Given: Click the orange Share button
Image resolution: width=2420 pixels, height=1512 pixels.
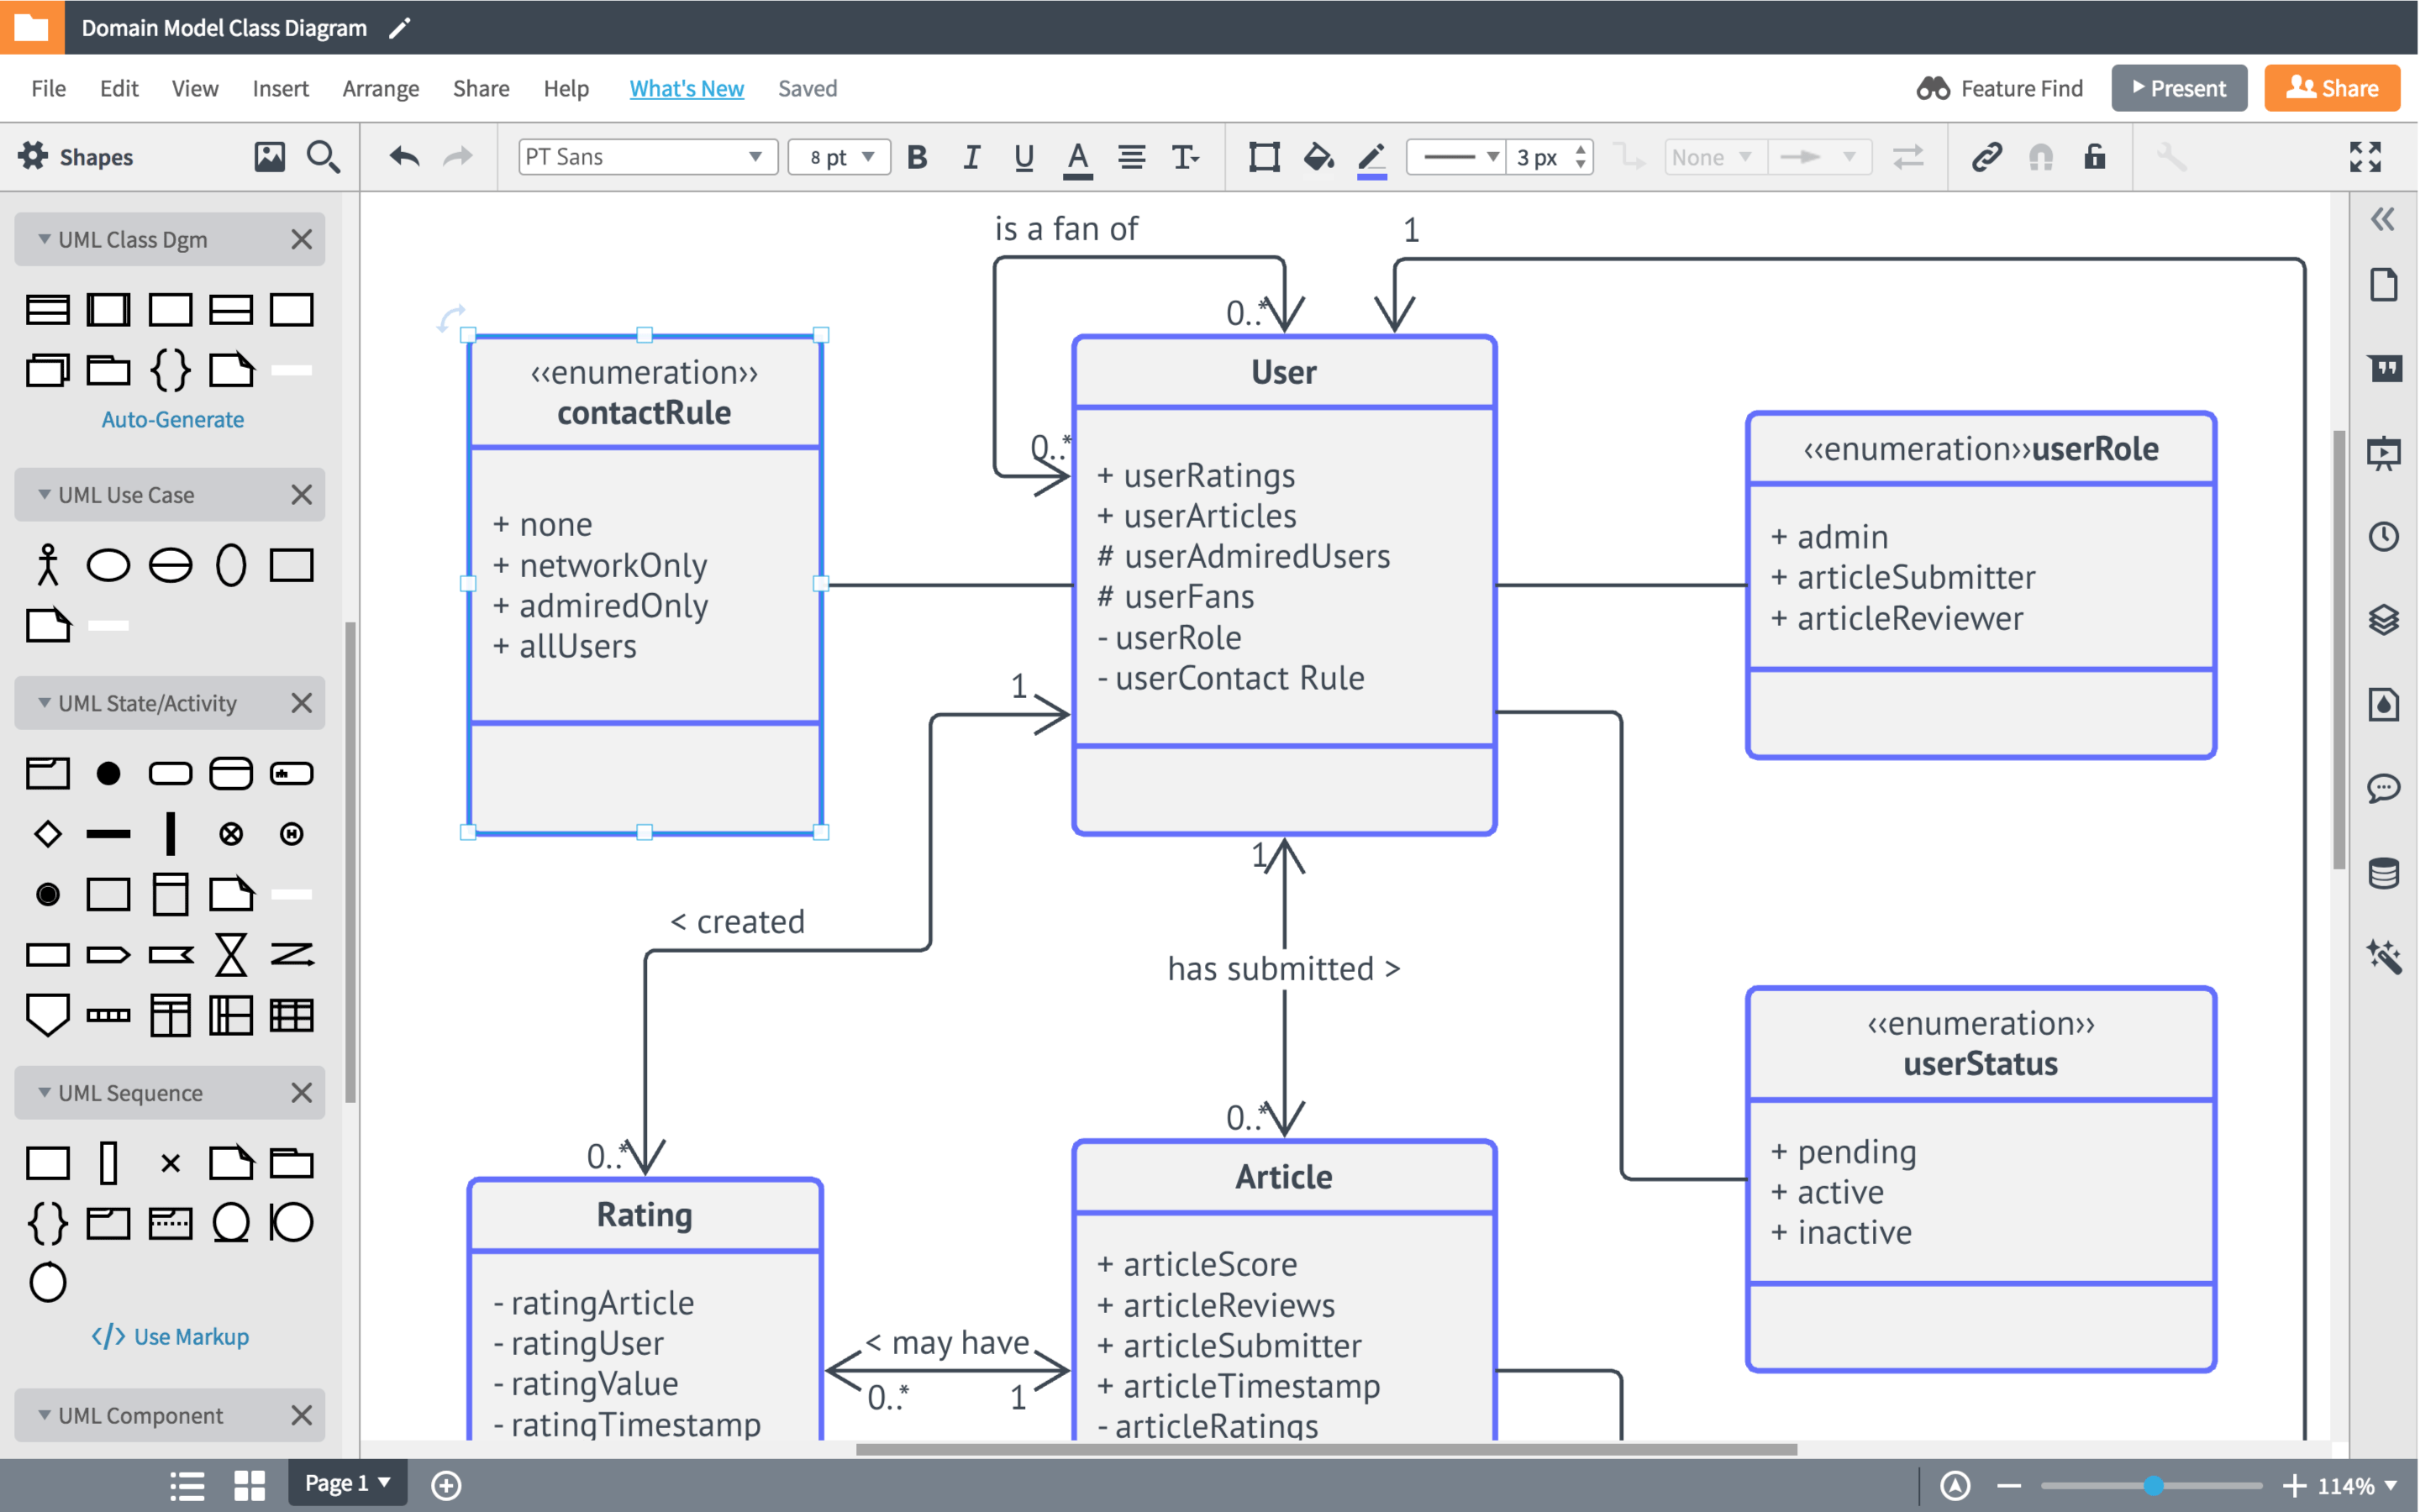Looking at the screenshot, I should click(2331, 88).
